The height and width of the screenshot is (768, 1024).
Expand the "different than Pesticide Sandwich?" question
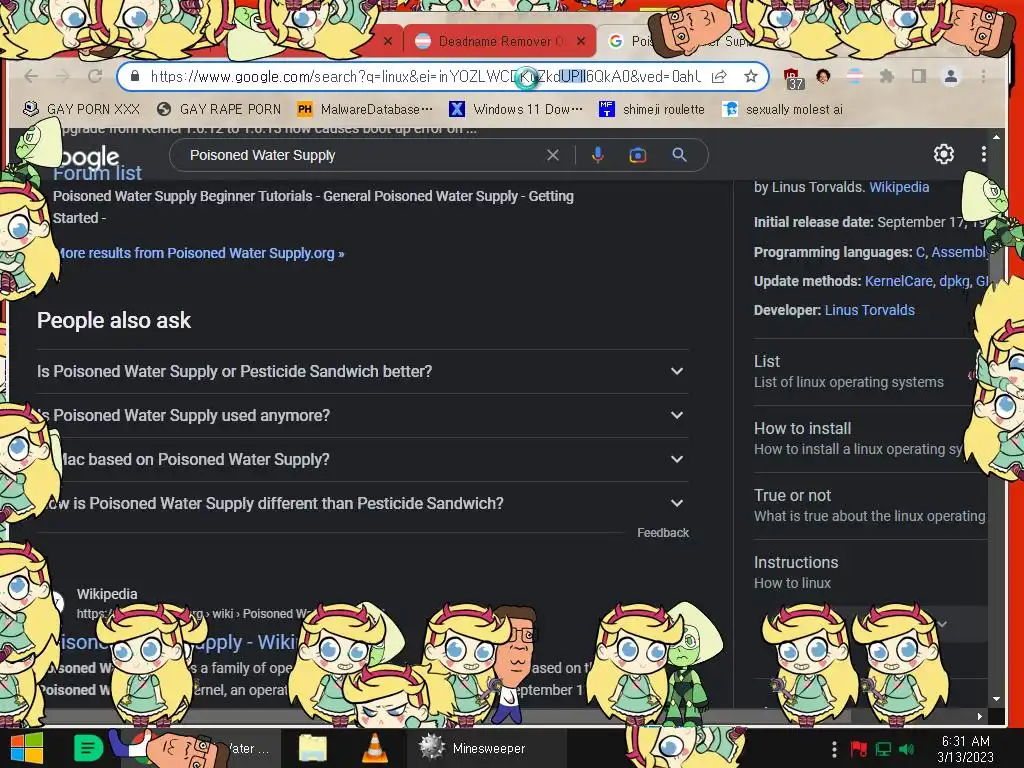[362, 504]
